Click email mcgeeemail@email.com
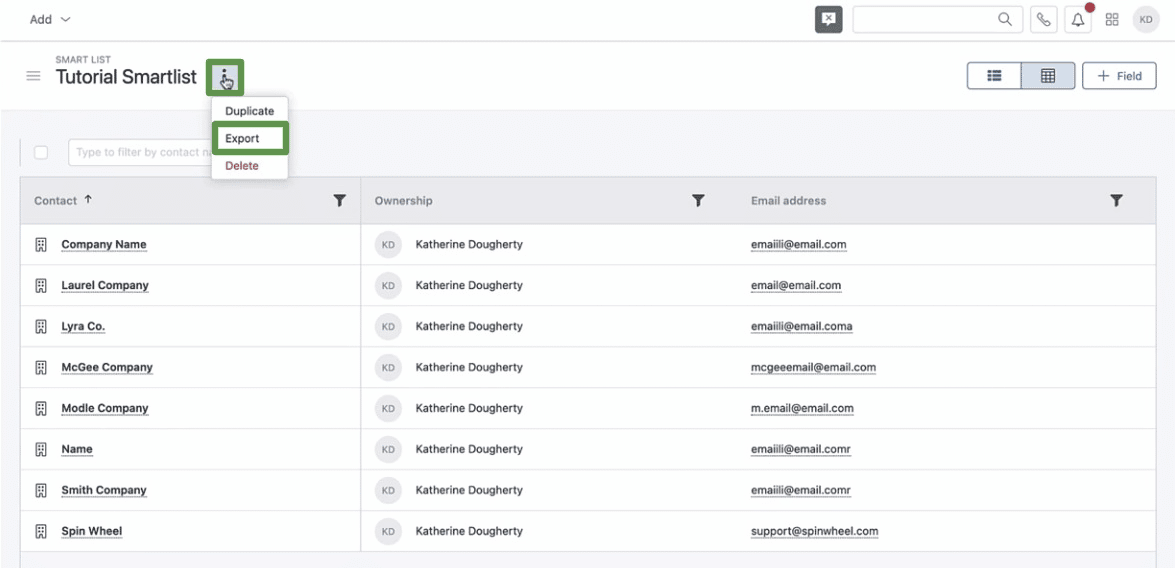This screenshot has width=1175, height=568. 813,367
